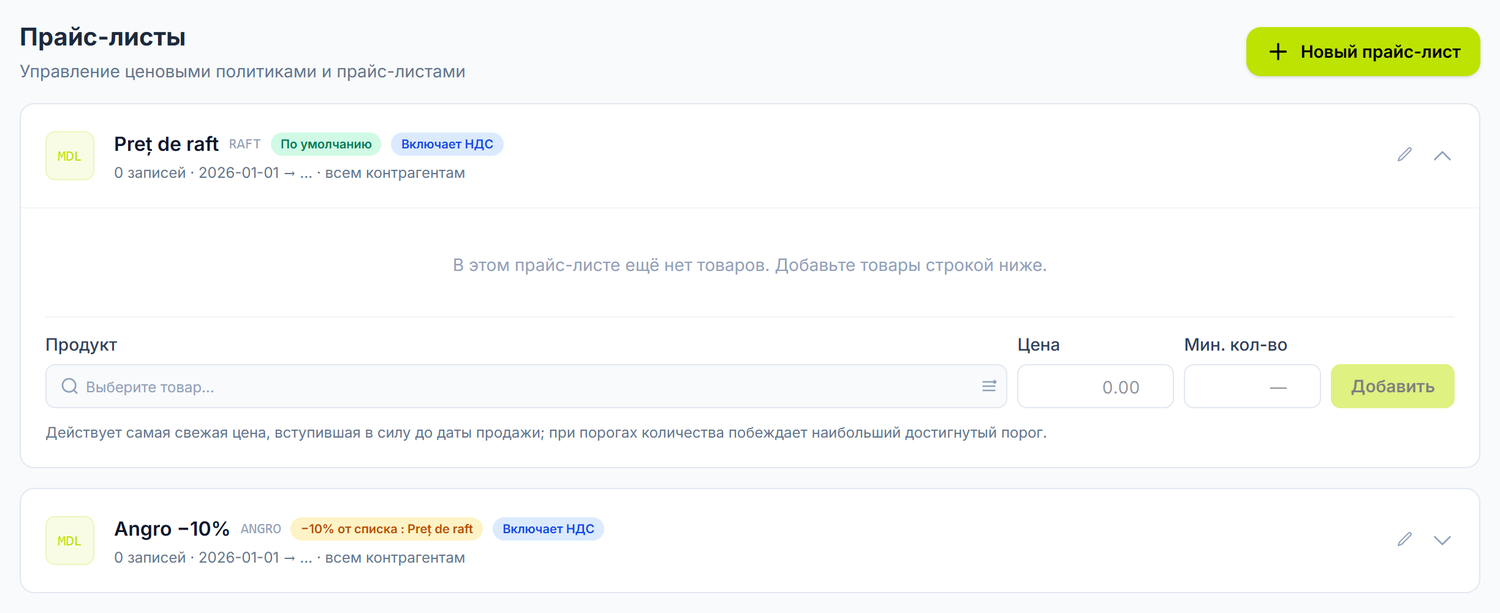This screenshot has width=1500, height=613.
Task: Click the Прайс-листы page heading
Action: coord(103,37)
